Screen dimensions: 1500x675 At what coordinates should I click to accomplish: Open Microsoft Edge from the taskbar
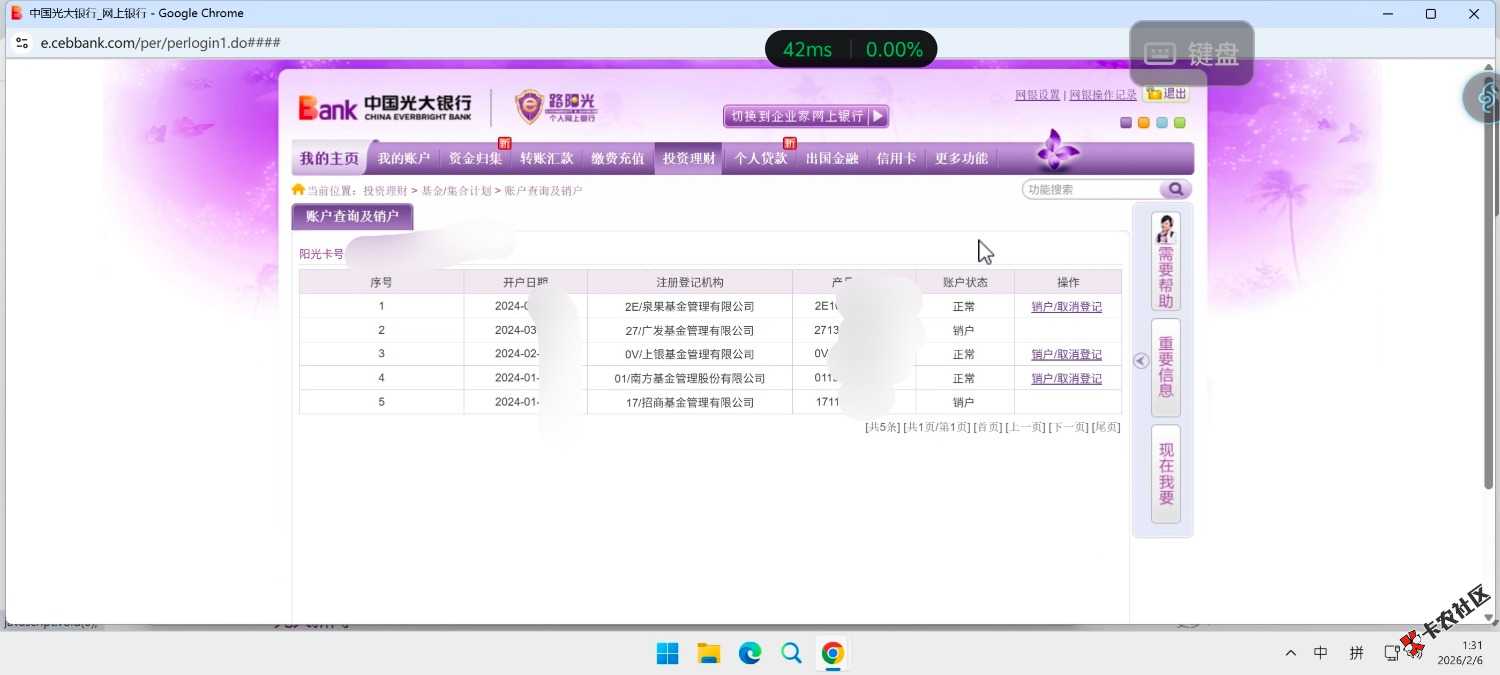pyautogui.click(x=750, y=654)
